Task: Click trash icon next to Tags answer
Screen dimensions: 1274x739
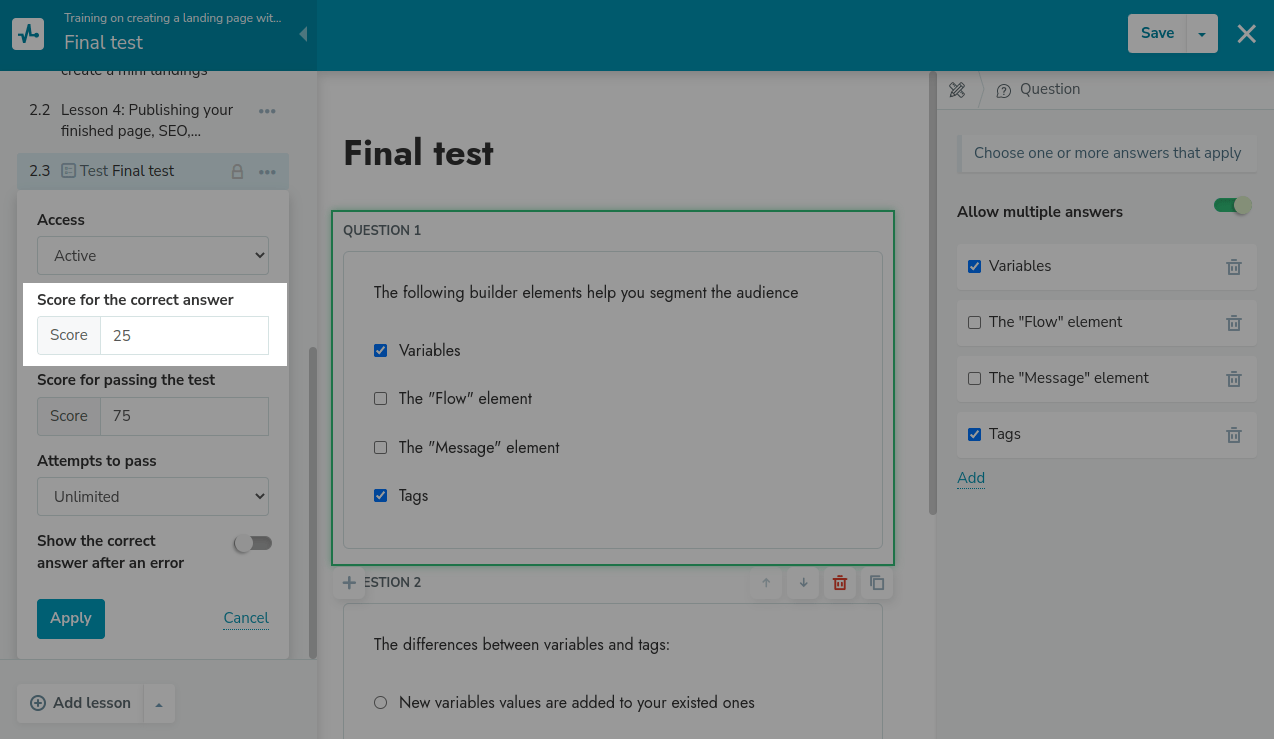Action: [1233, 435]
